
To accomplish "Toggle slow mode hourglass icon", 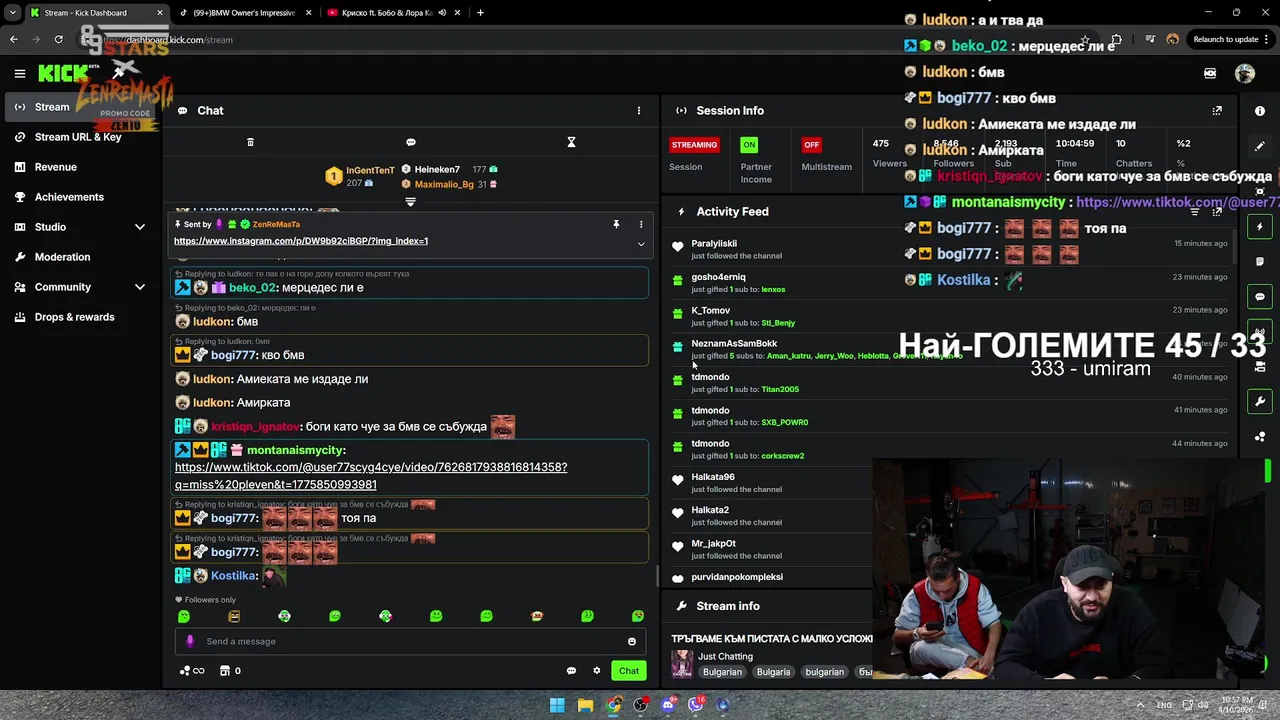I will 571,142.
